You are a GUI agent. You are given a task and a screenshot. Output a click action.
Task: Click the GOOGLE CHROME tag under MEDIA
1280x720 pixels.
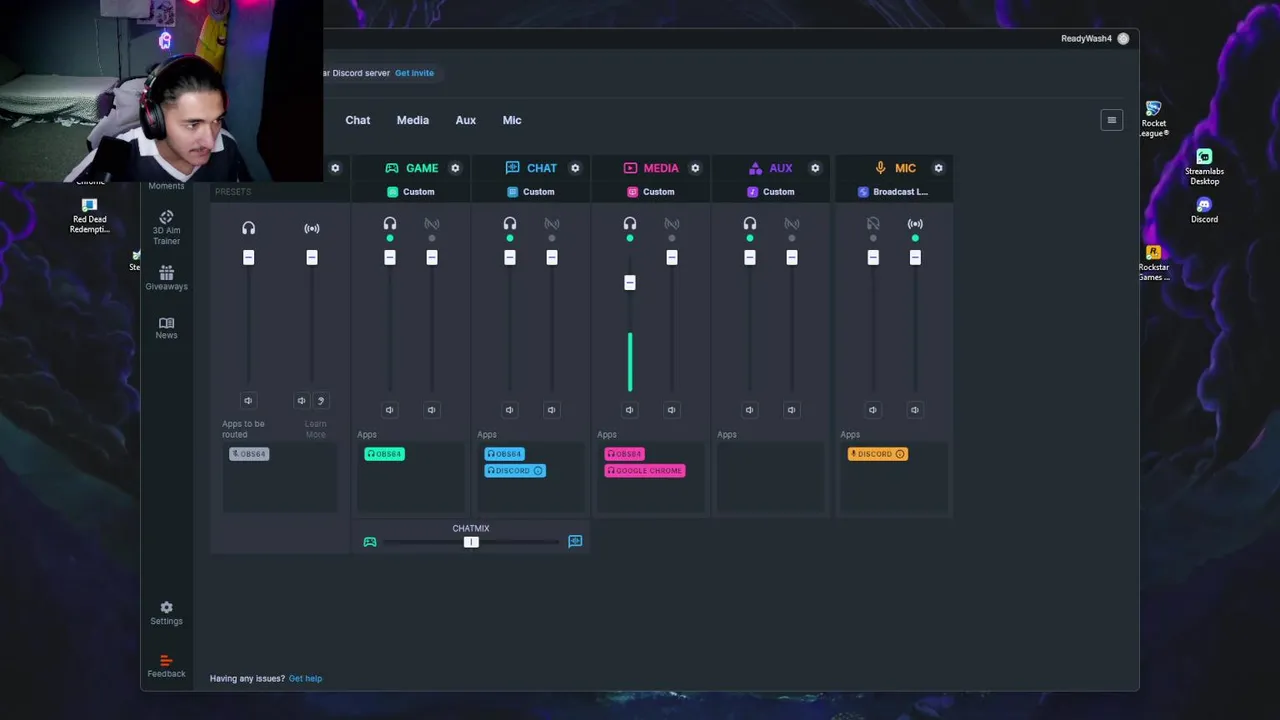645,471
